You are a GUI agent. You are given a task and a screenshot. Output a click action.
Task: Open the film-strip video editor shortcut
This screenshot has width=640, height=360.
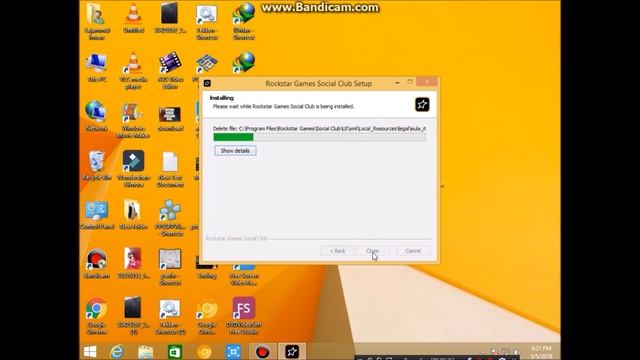click(x=170, y=71)
